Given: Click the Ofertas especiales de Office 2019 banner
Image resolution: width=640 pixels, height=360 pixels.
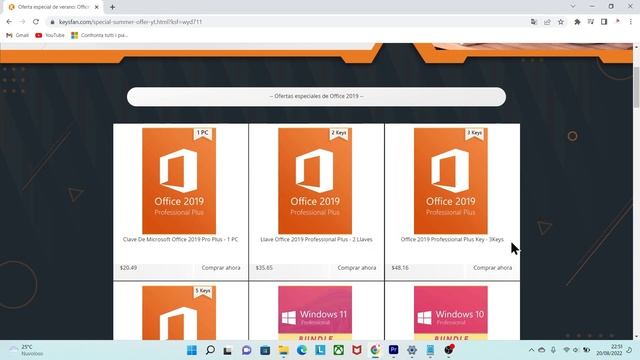Looking at the screenshot, I should pyautogui.click(x=316, y=97).
